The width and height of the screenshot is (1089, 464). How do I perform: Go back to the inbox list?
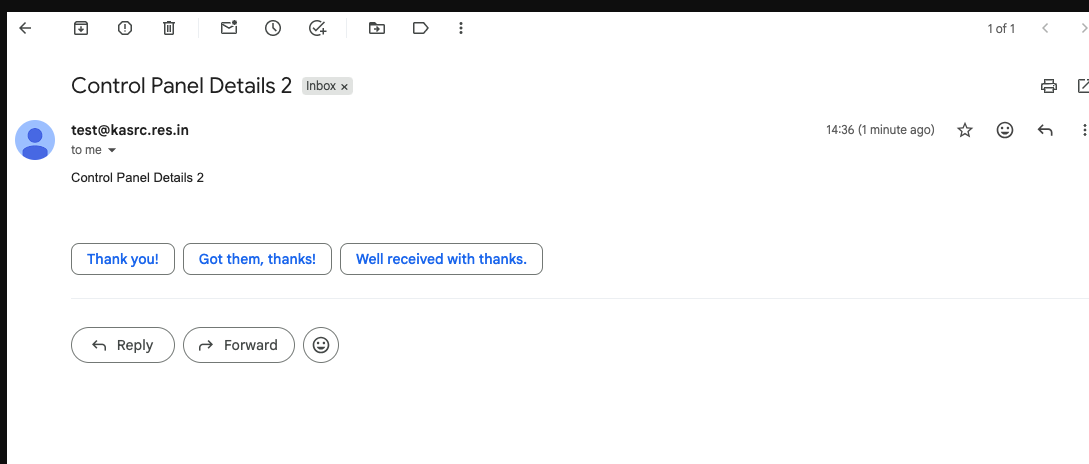[26, 28]
